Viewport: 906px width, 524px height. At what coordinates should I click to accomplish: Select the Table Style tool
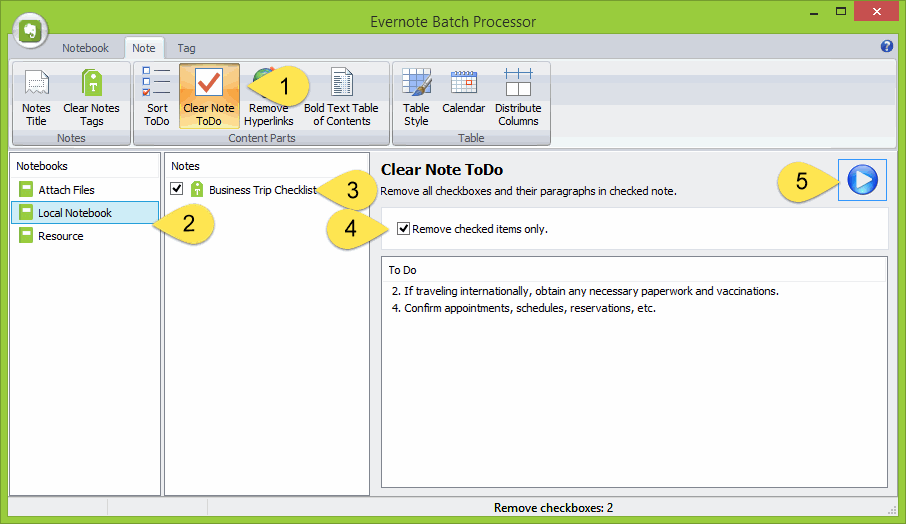(x=416, y=97)
